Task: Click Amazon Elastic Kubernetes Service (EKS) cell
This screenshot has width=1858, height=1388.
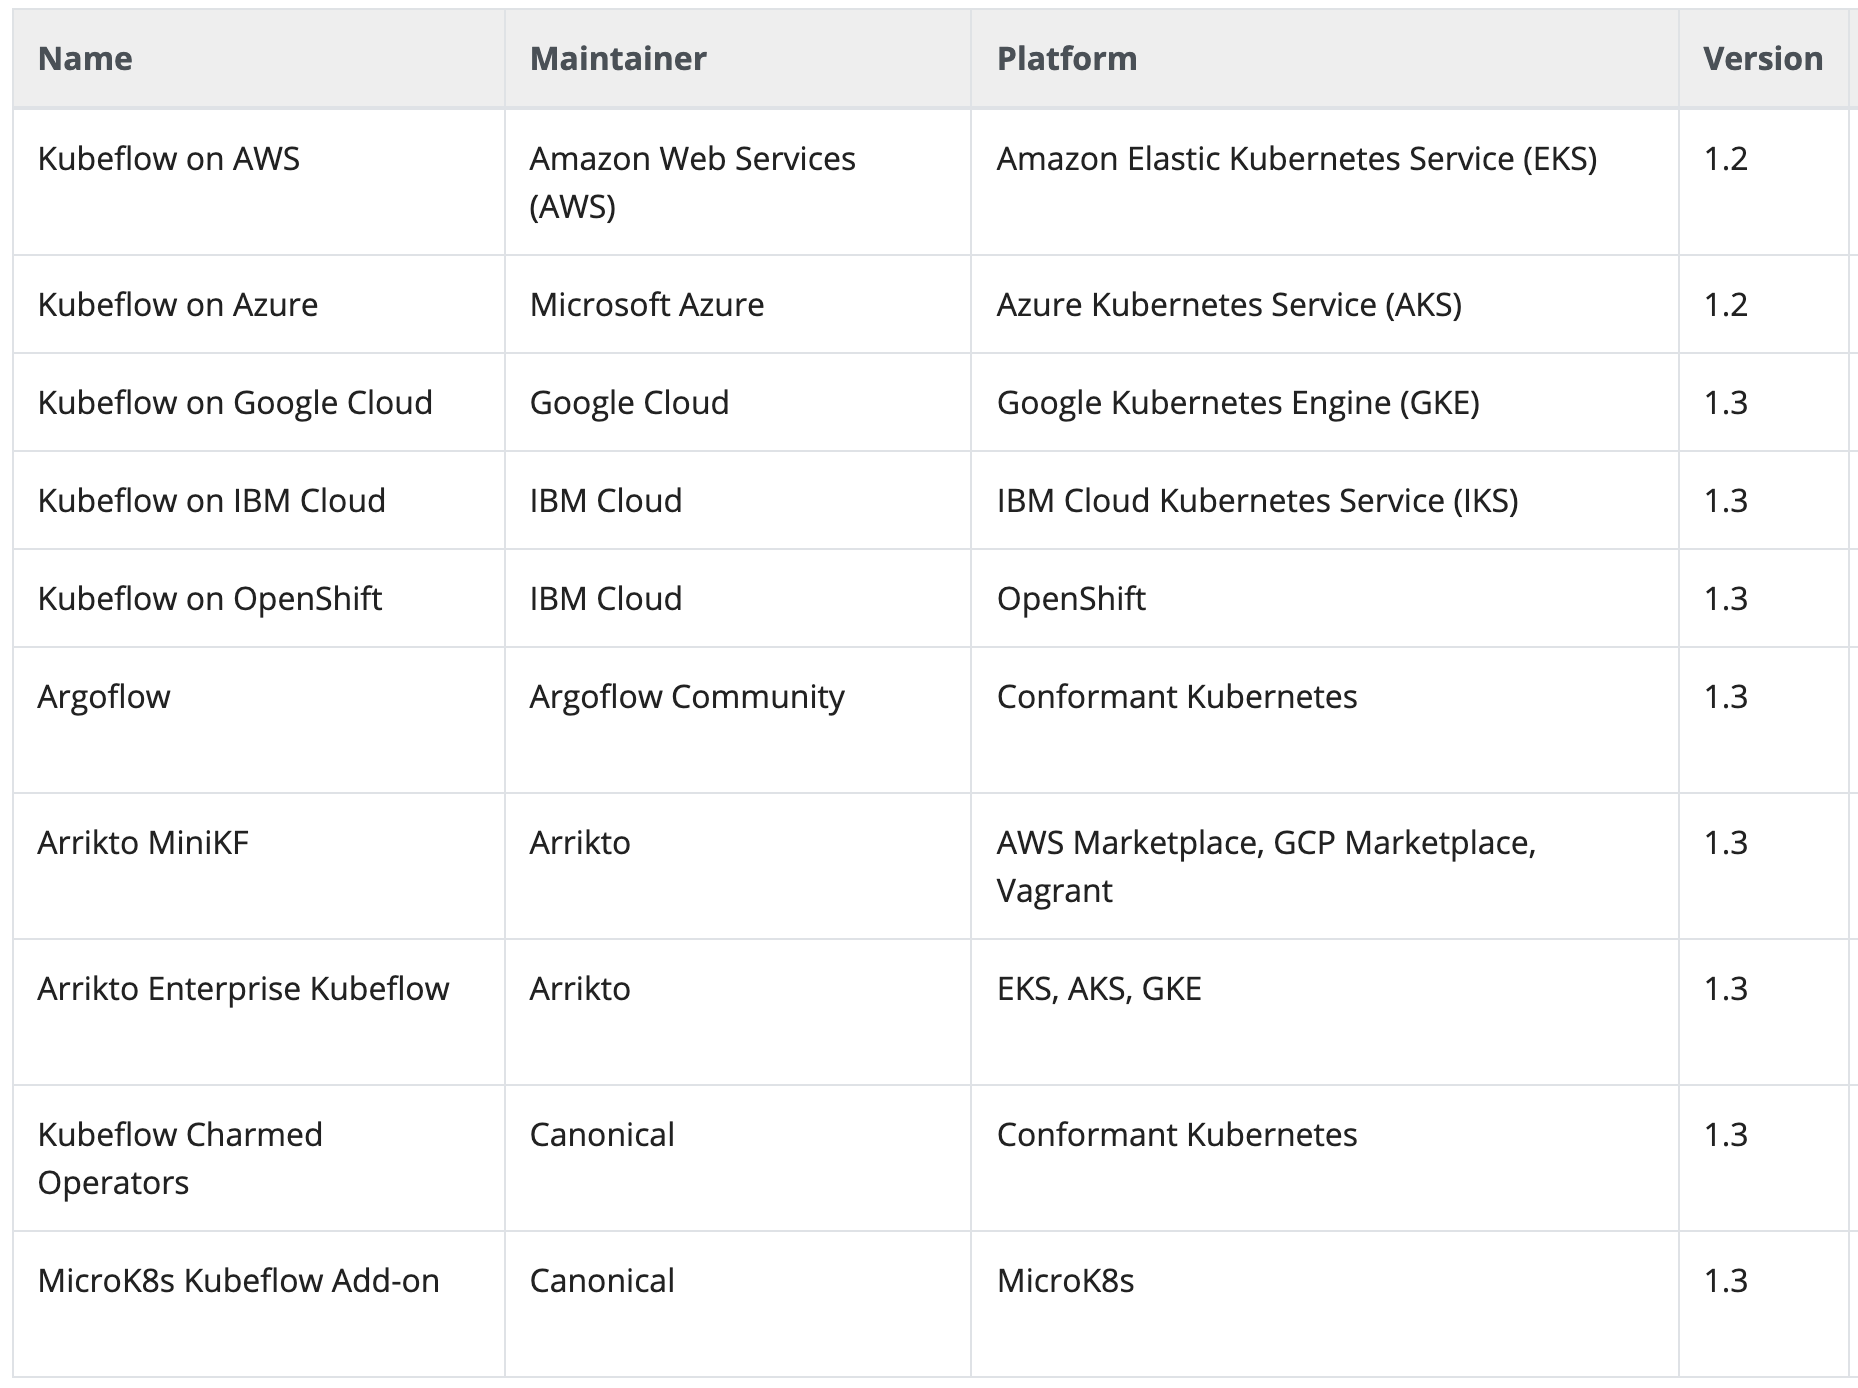Action: 1325,182
